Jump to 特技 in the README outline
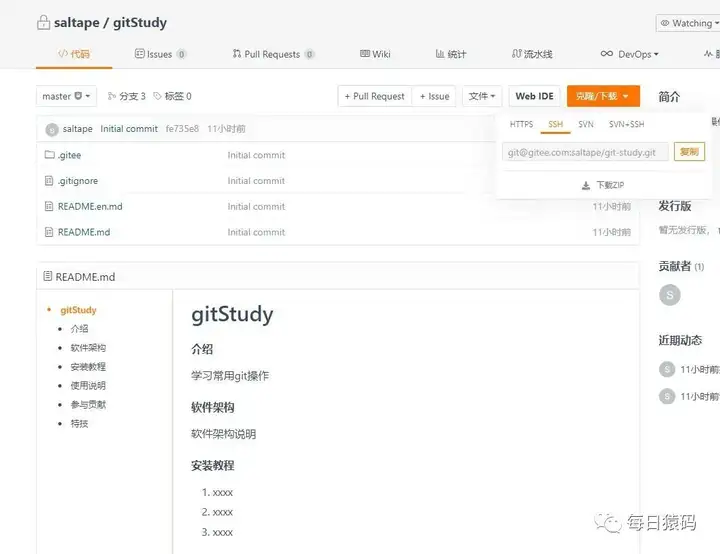The width and height of the screenshot is (720, 554). 79,424
